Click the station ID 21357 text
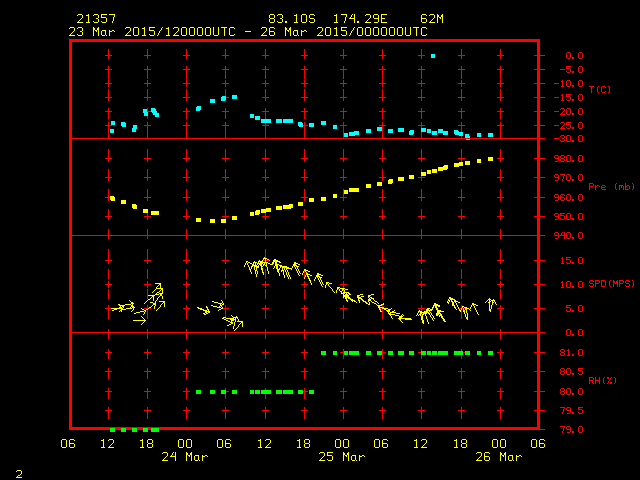The image size is (640, 480). pos(96,19)
